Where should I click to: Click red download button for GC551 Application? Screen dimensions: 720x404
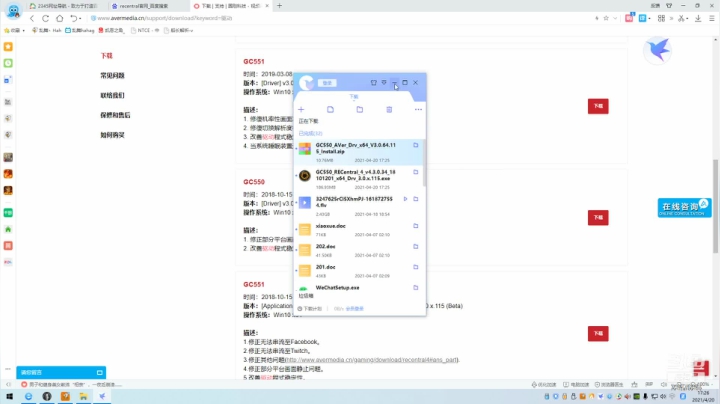pos(598,333)
